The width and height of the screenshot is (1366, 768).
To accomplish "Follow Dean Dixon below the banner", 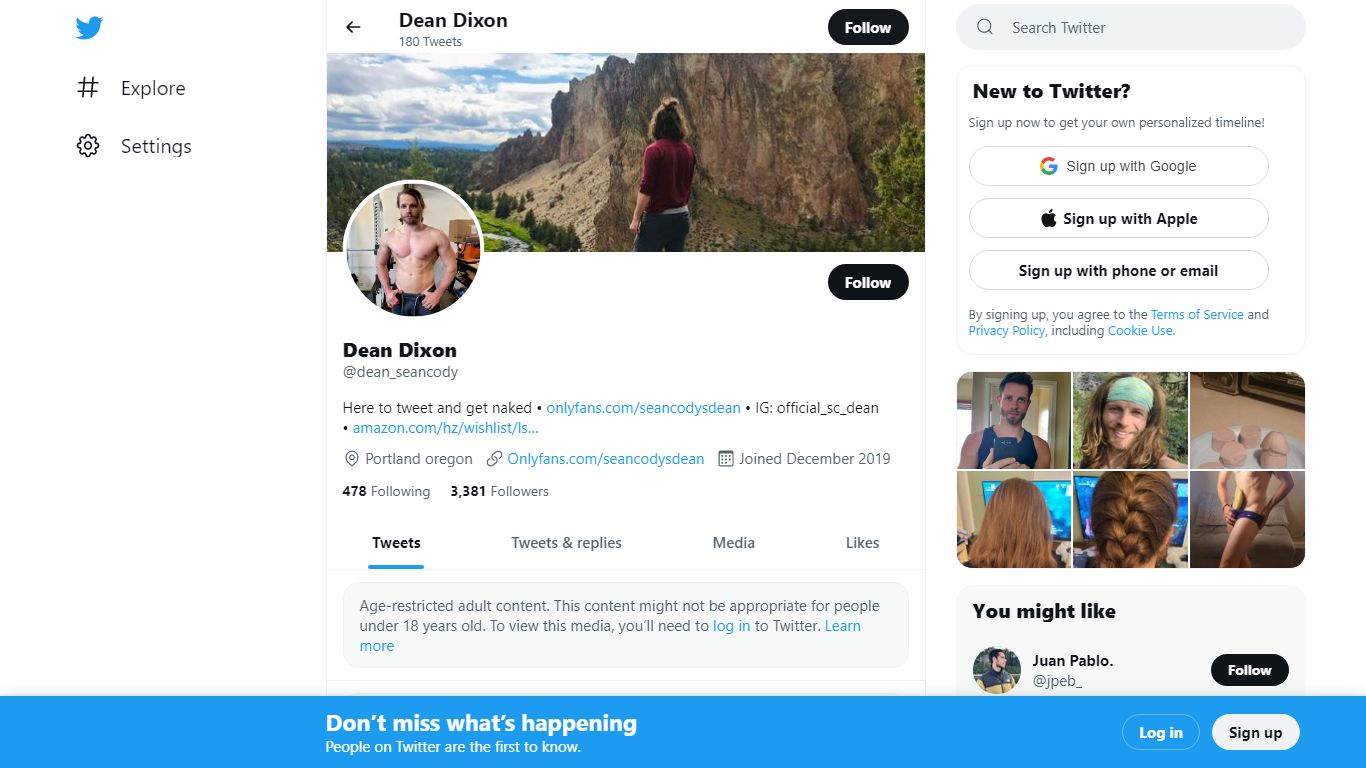I will click(x=868, y=282).
